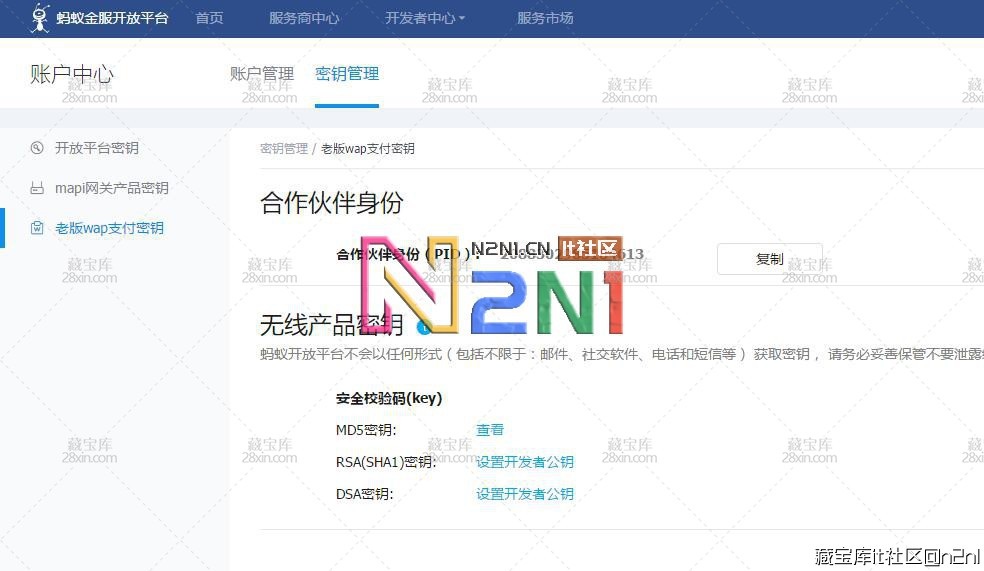The image size is (984, 571).
Task: Select mapi网关产品密钥 sidebar entry
Action: pos(111,188)
